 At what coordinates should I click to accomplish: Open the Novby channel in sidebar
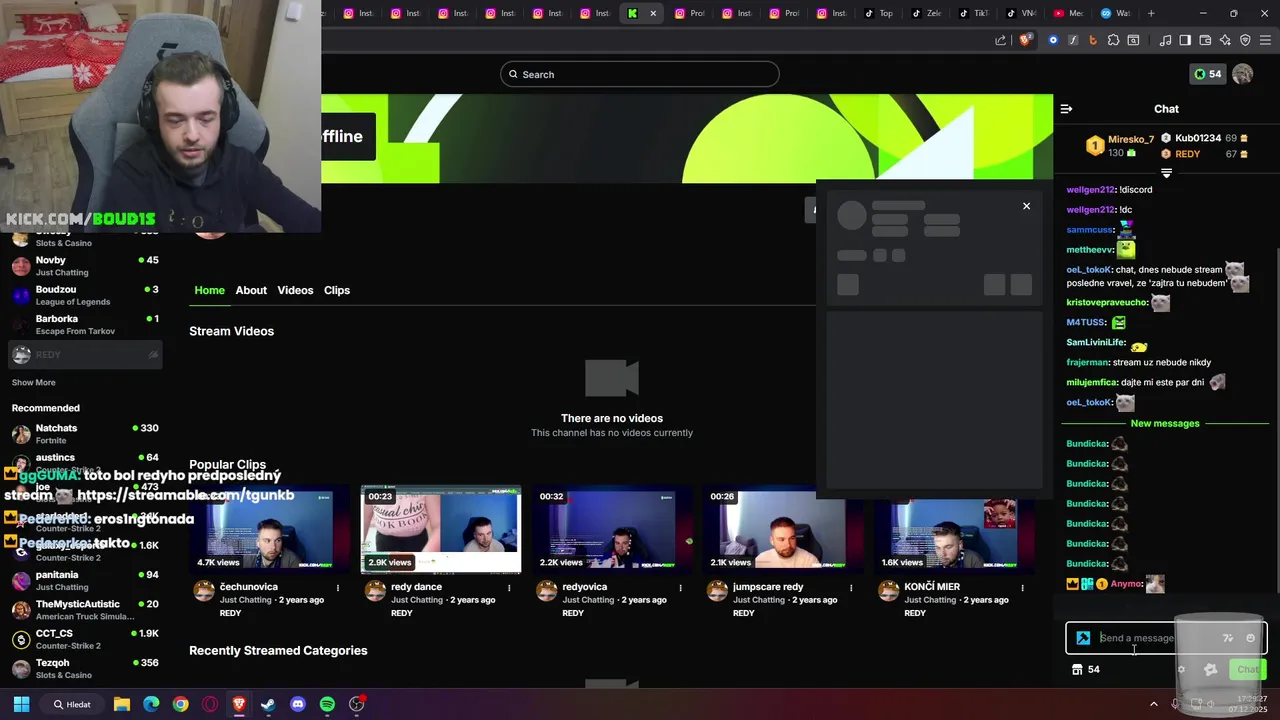coord(85,266)
